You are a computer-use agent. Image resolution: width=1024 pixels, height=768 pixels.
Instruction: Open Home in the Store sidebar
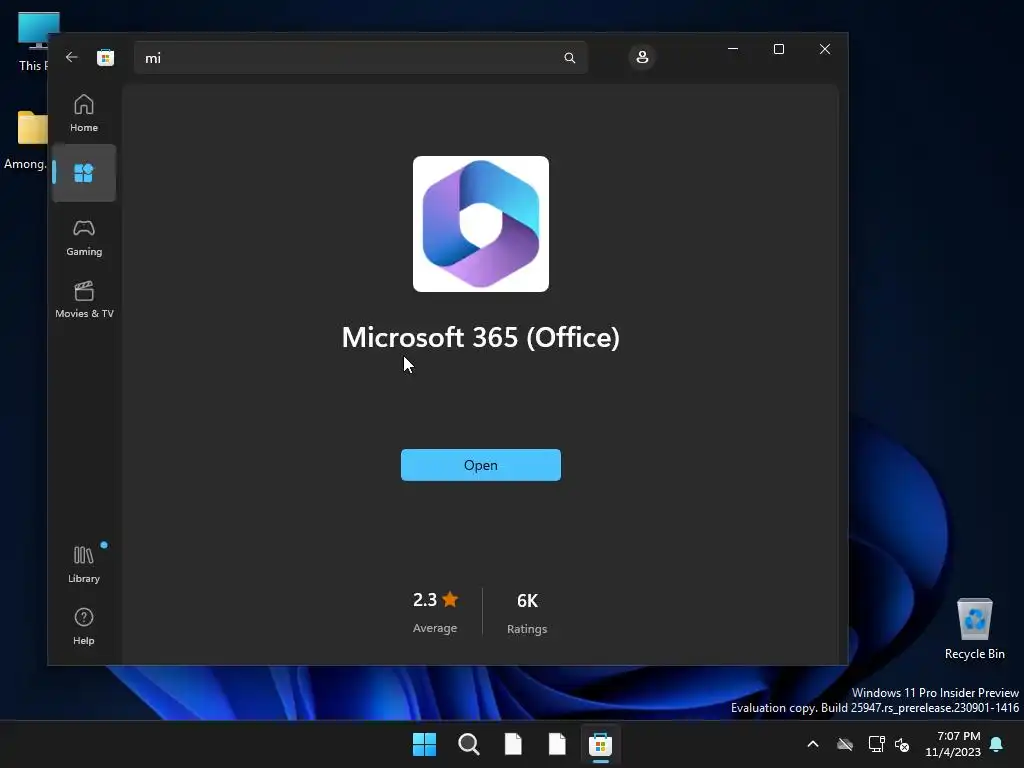(x=84, y=114)
